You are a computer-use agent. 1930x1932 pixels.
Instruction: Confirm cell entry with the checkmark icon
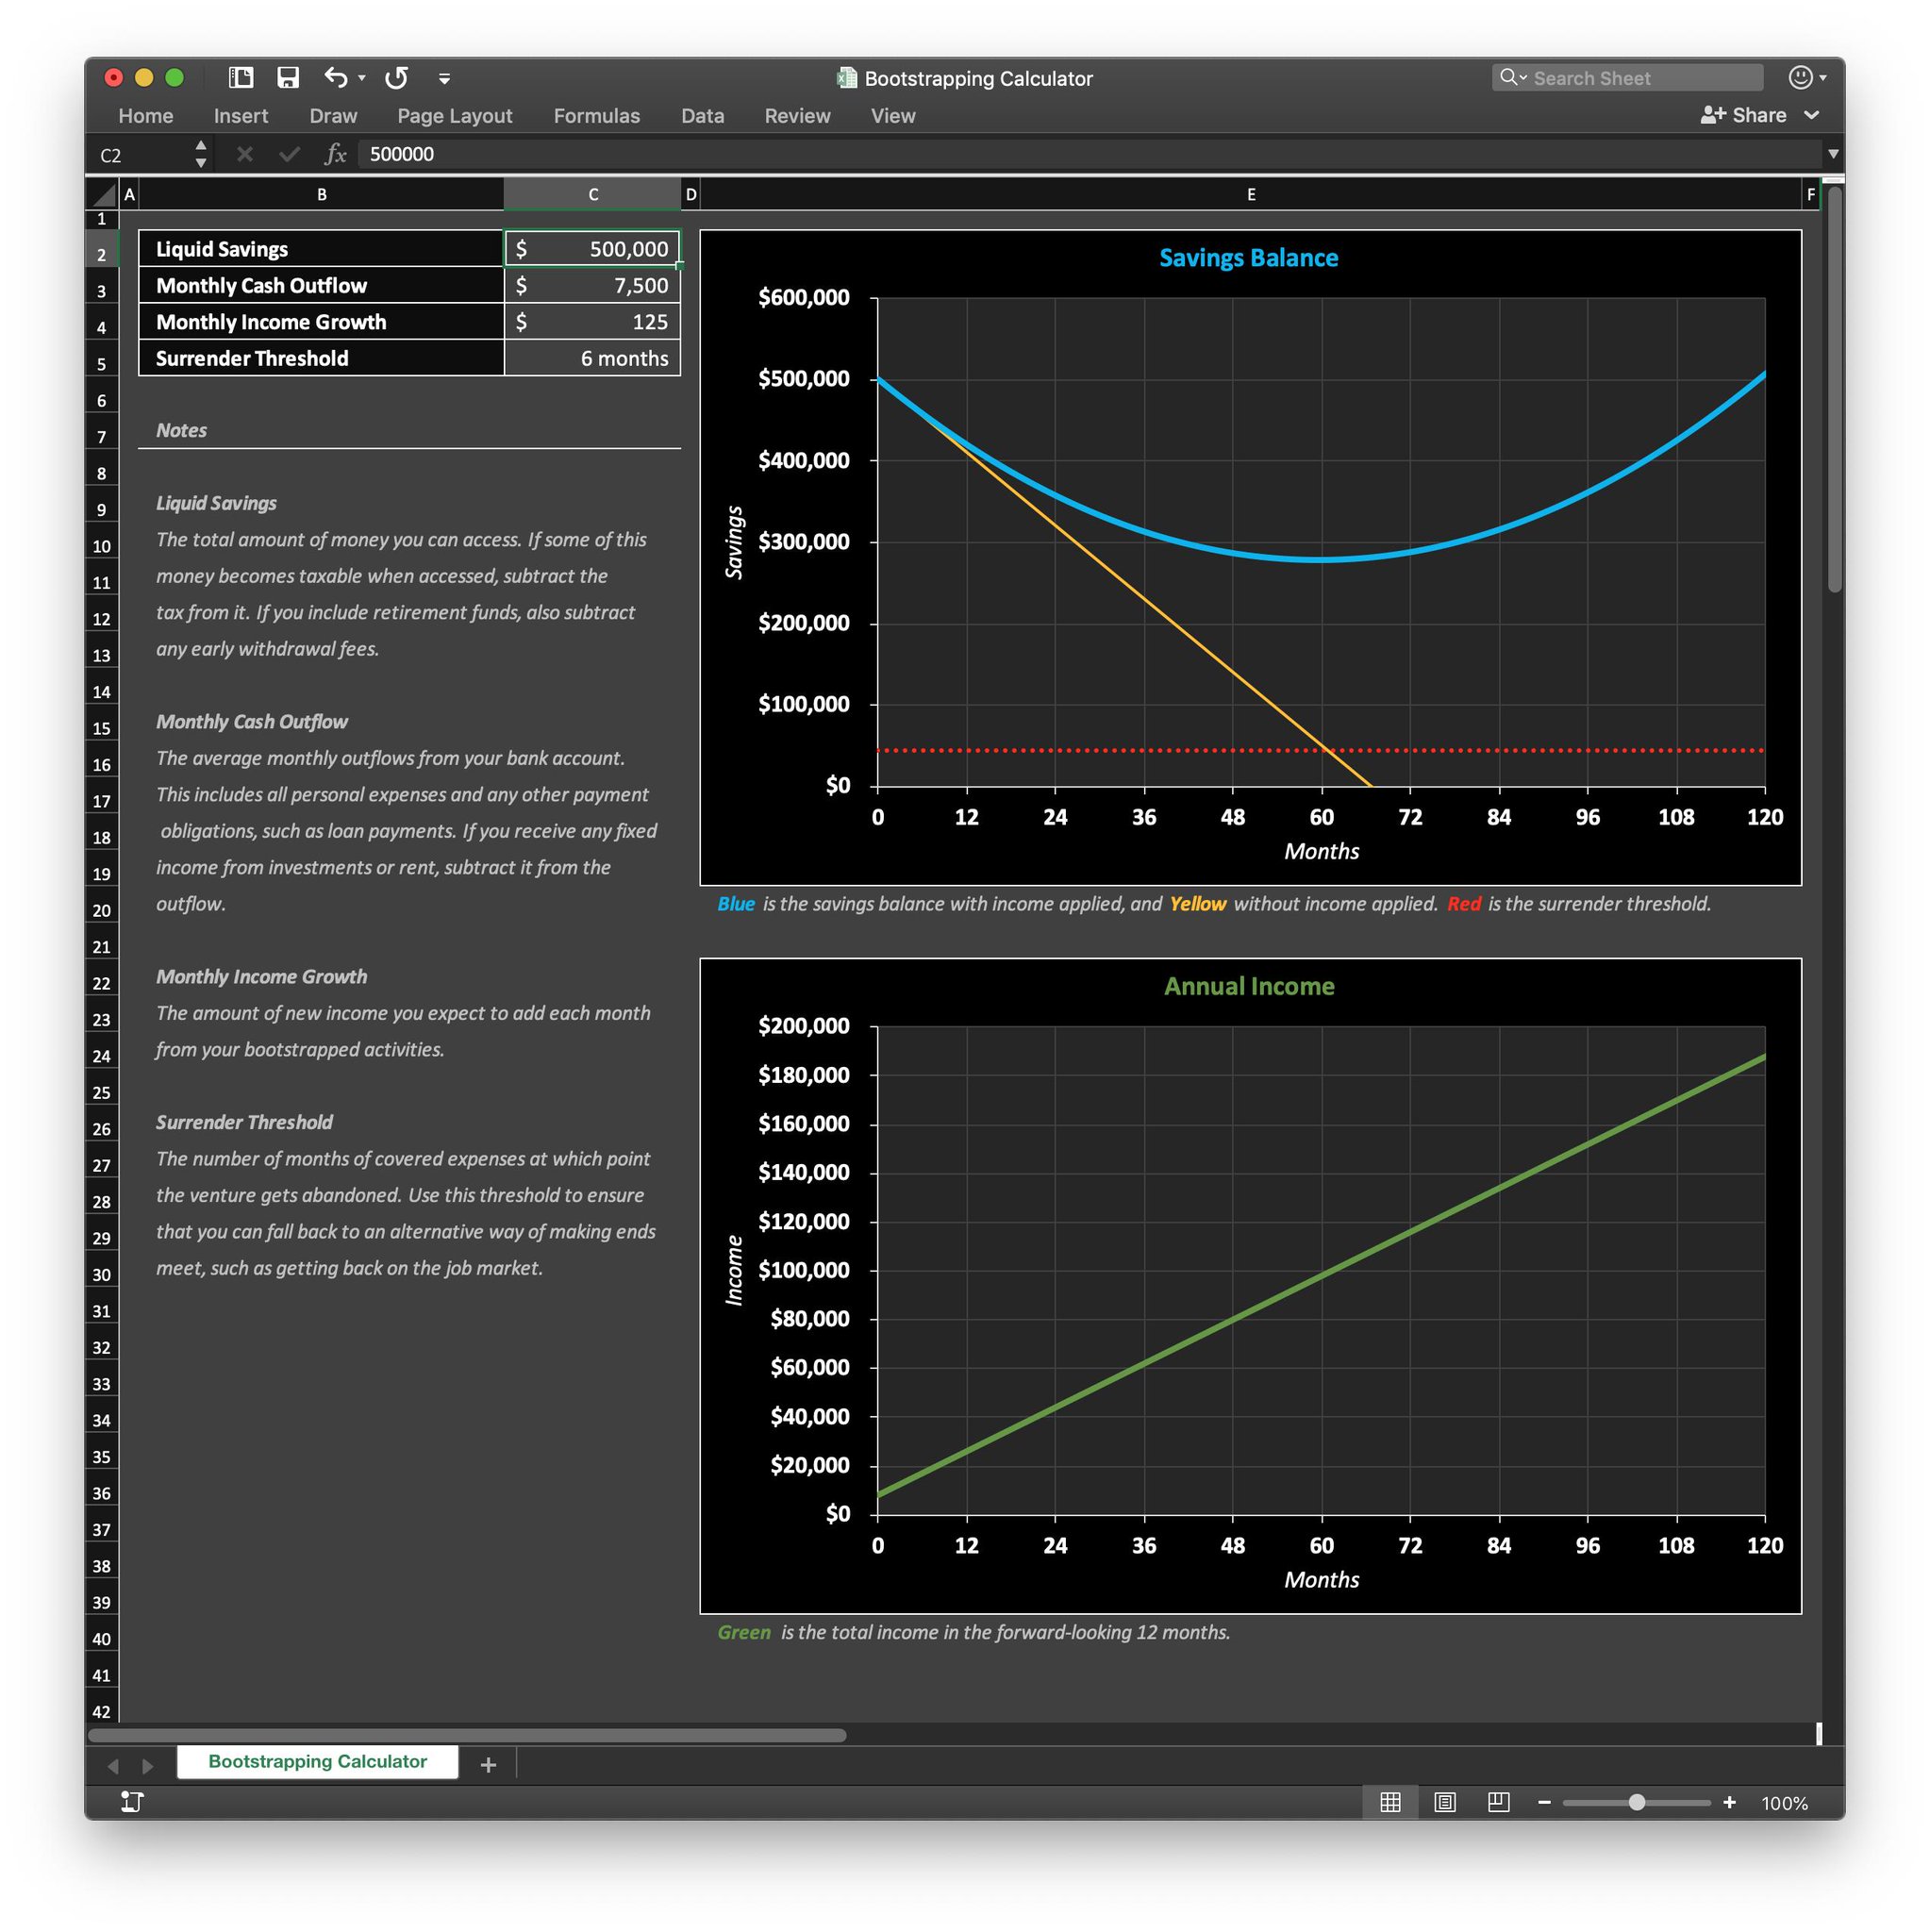click(289, 154)
